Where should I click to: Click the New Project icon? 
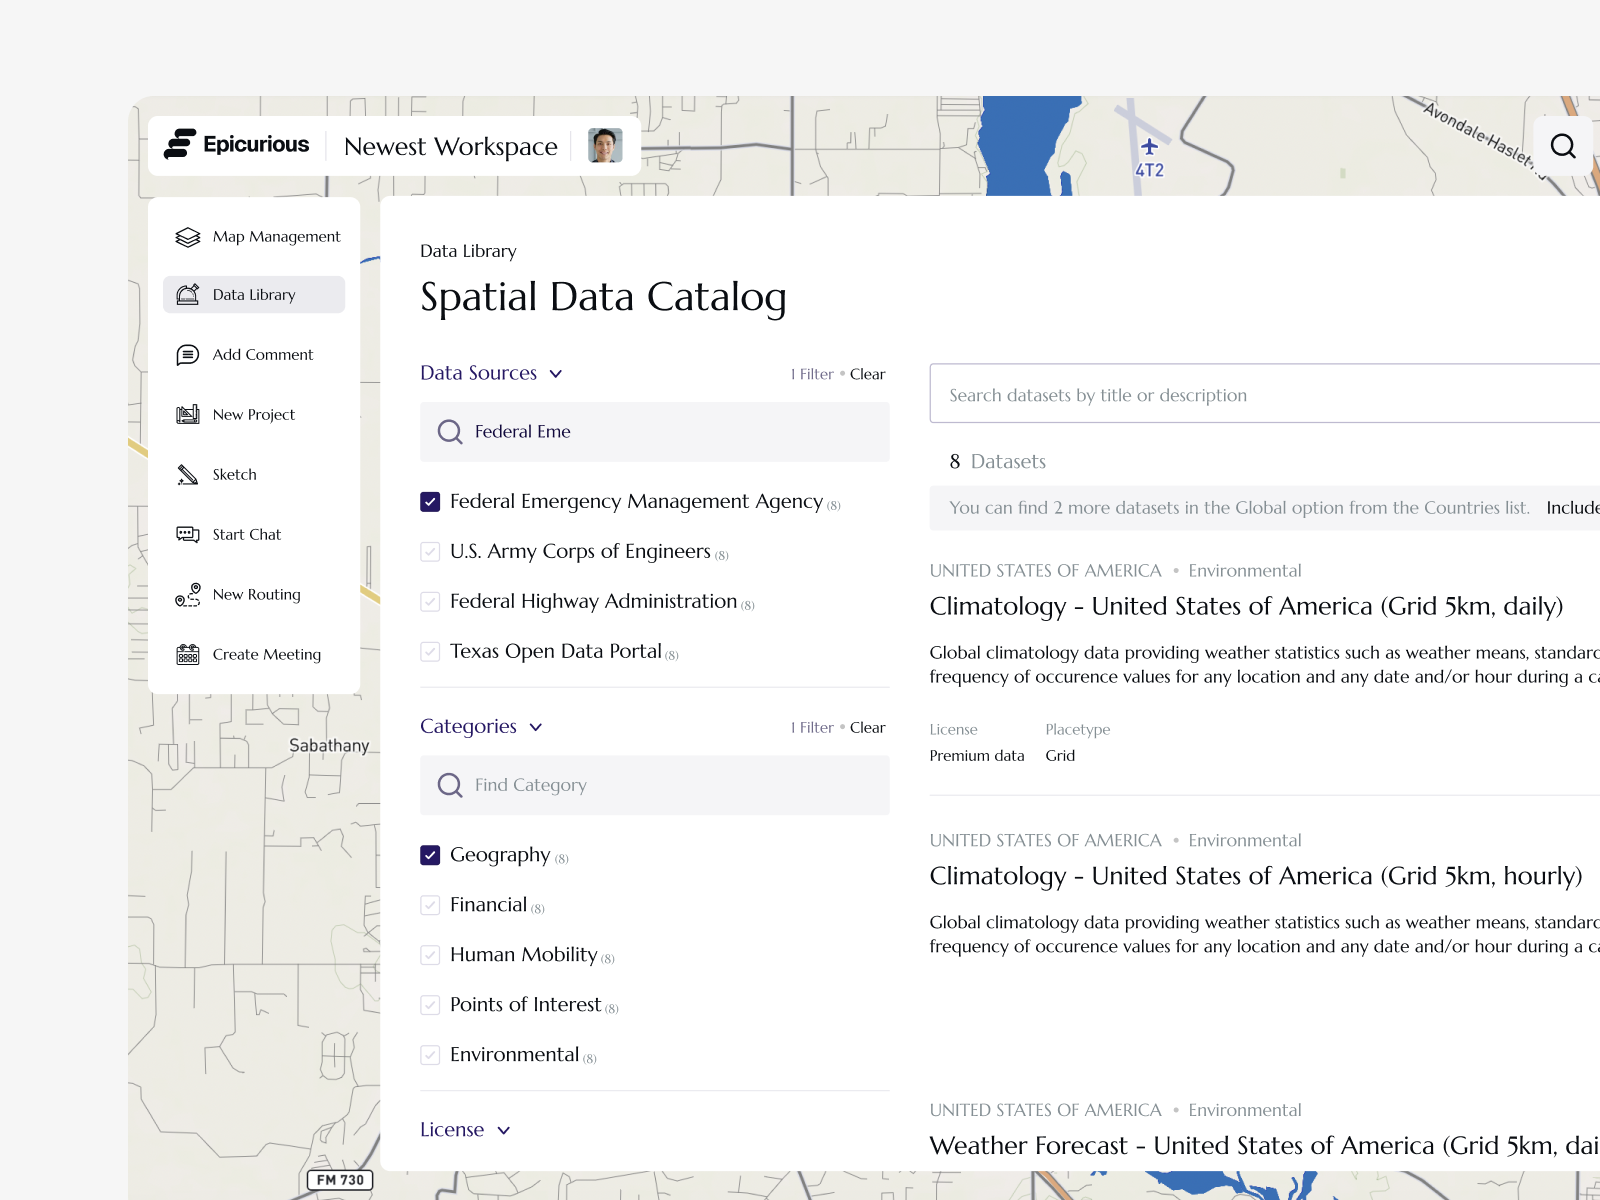(x=188, y=415)
